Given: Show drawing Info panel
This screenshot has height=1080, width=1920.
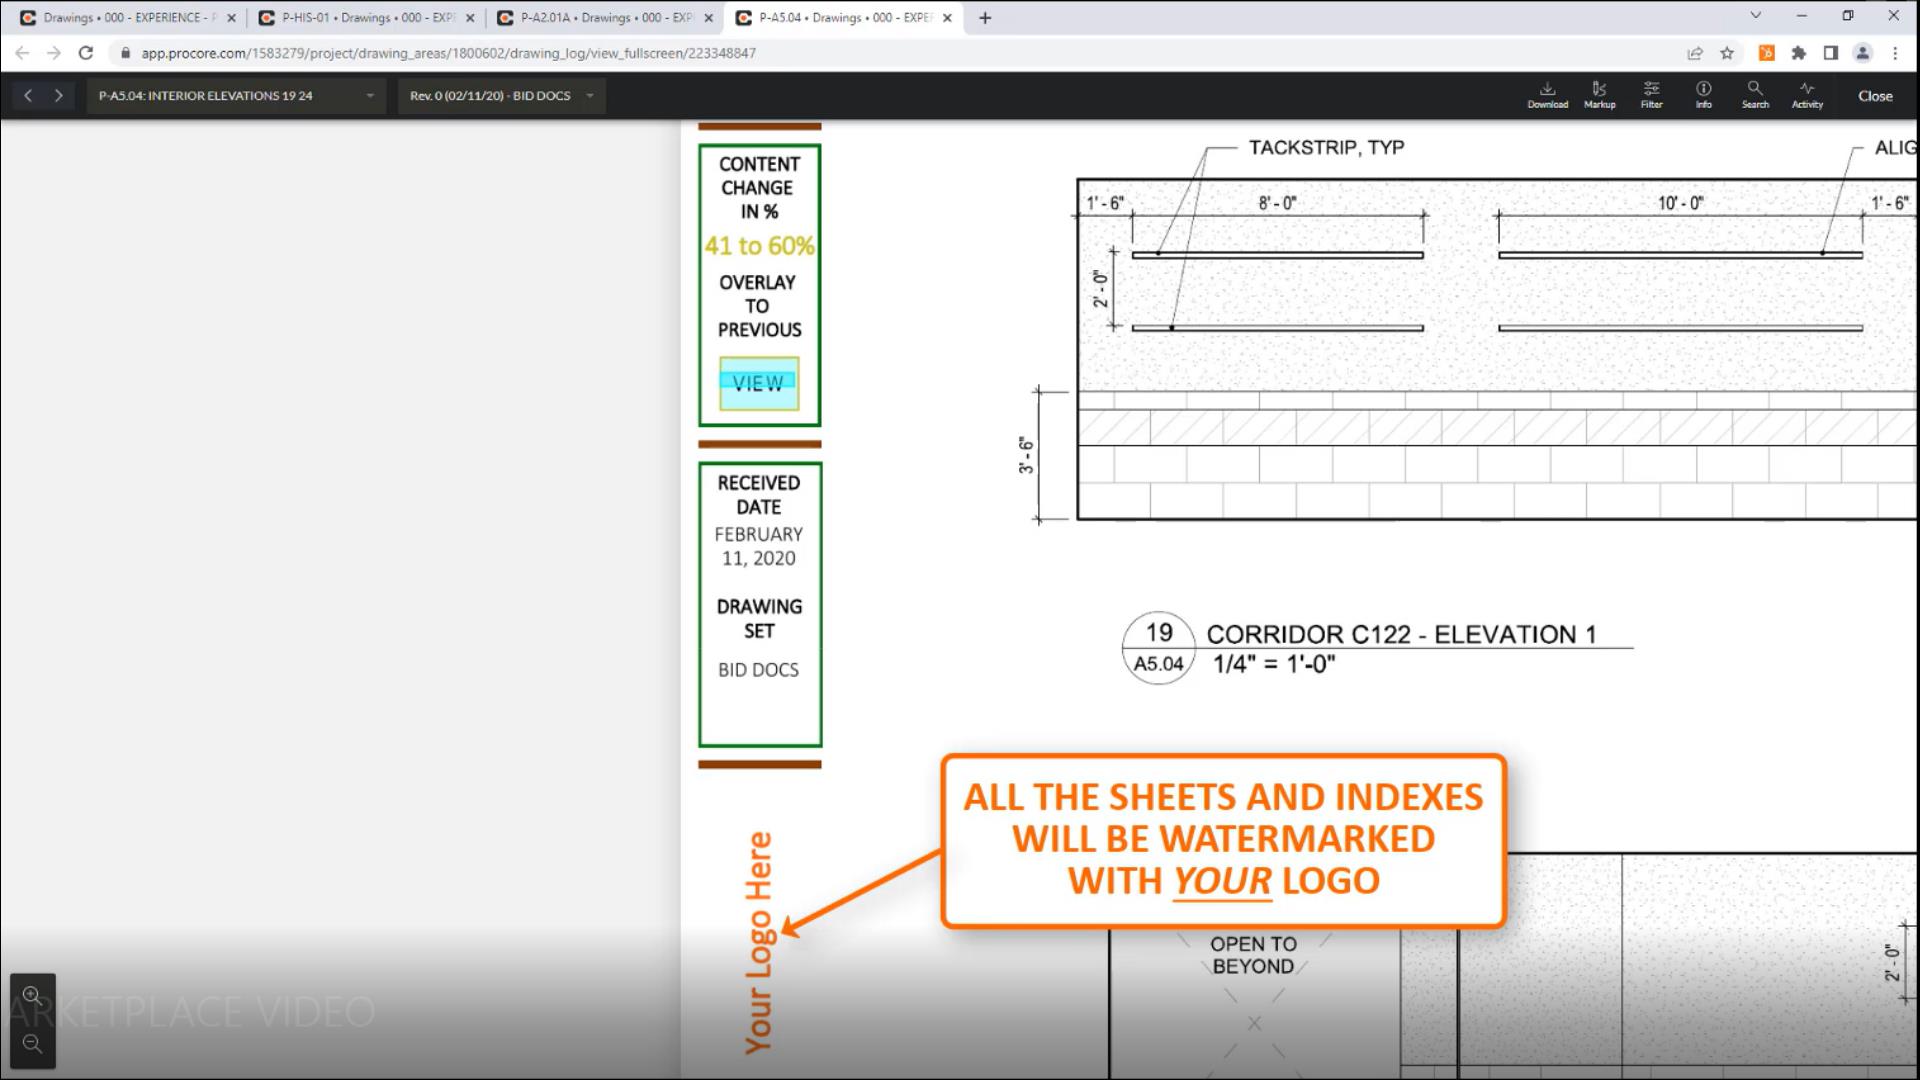Looking at the screenshot, I should click(x=1703, y=94).
